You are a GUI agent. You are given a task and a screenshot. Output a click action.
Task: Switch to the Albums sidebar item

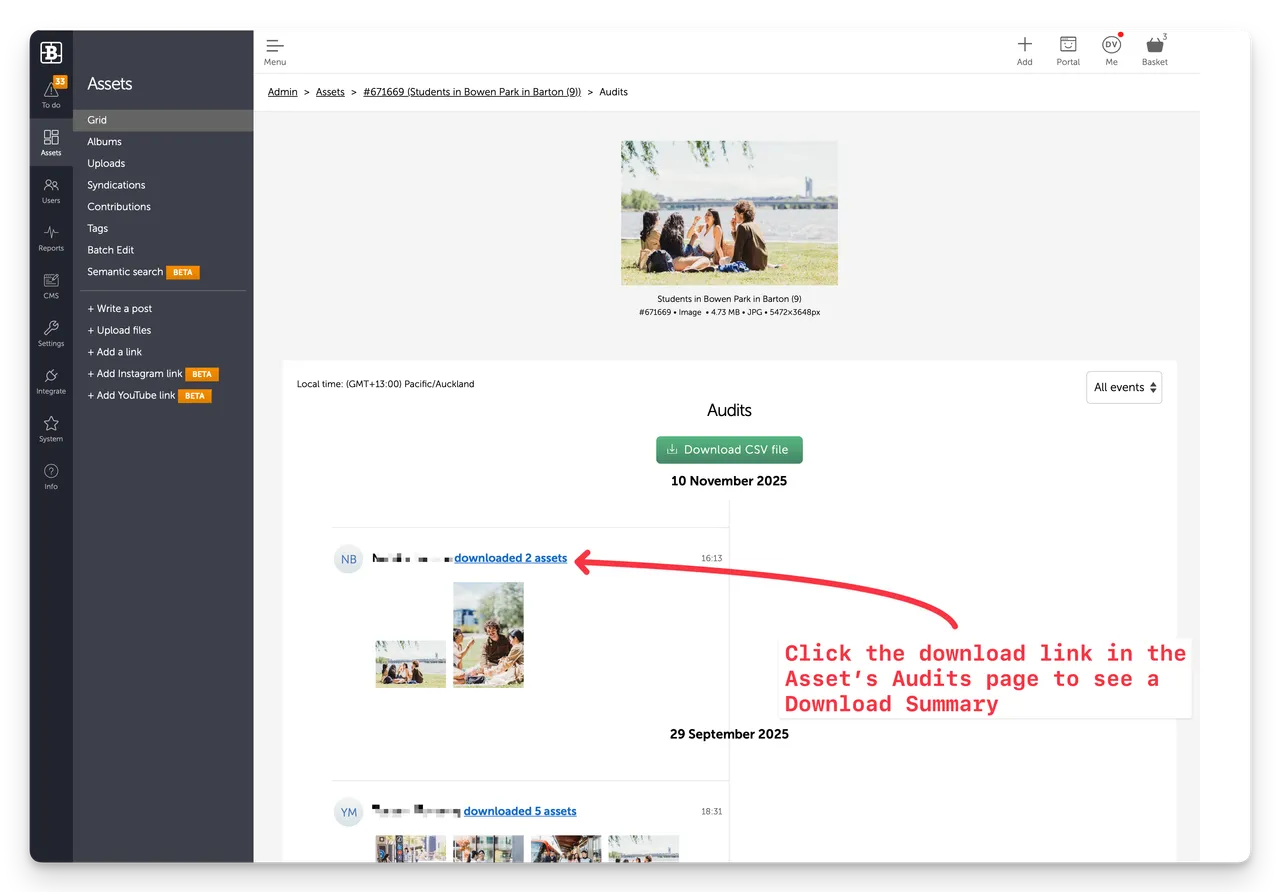[x=104, y=141]
